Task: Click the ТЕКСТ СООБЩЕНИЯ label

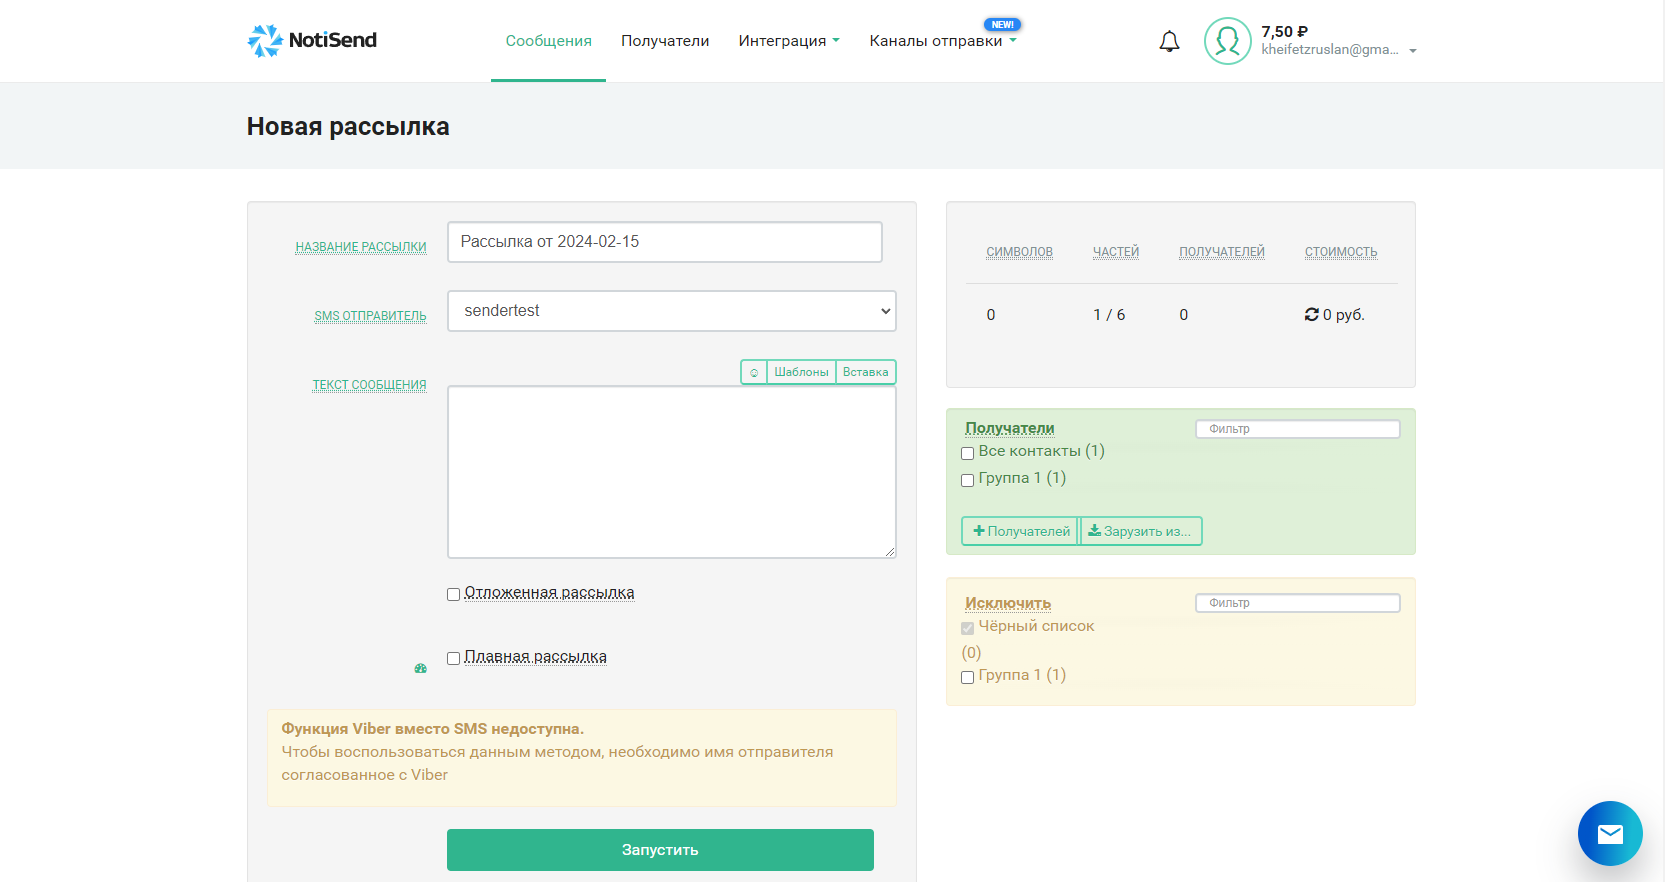Action: click(x=369, y=385)
